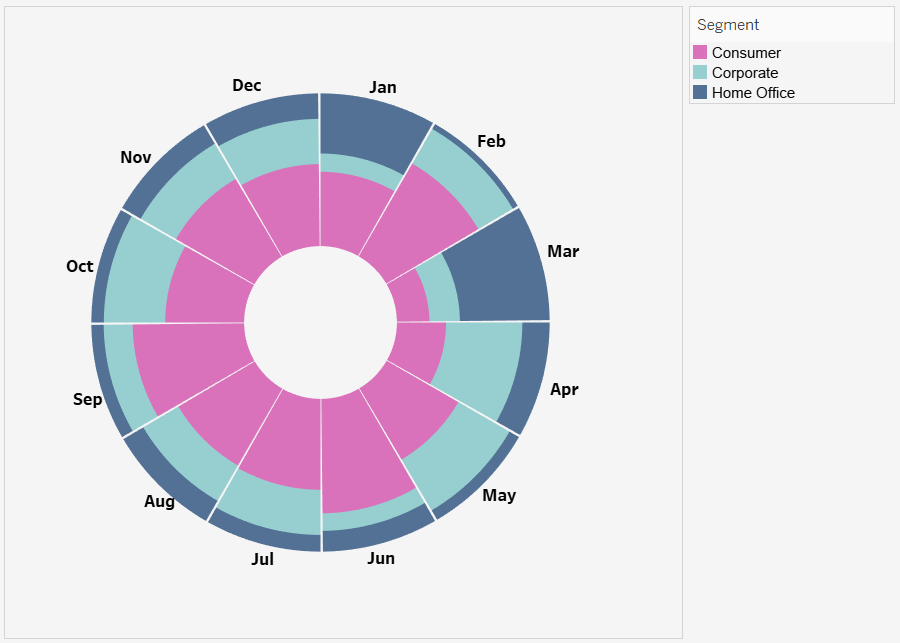Image resolution: width=900 pixels, height=643 pixels.
Task: Click the Segment legend title
Action: click(728, 25)
